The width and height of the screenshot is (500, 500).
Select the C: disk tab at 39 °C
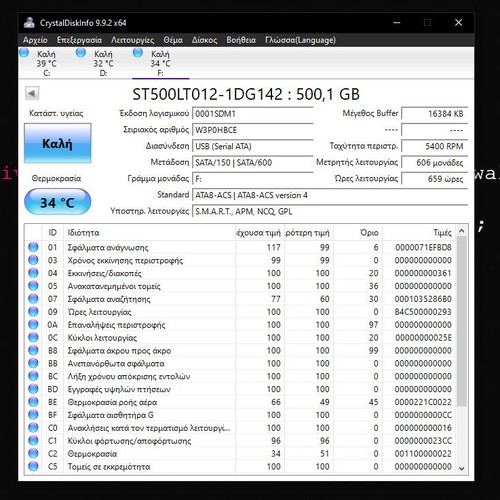(x=47, y=63)
